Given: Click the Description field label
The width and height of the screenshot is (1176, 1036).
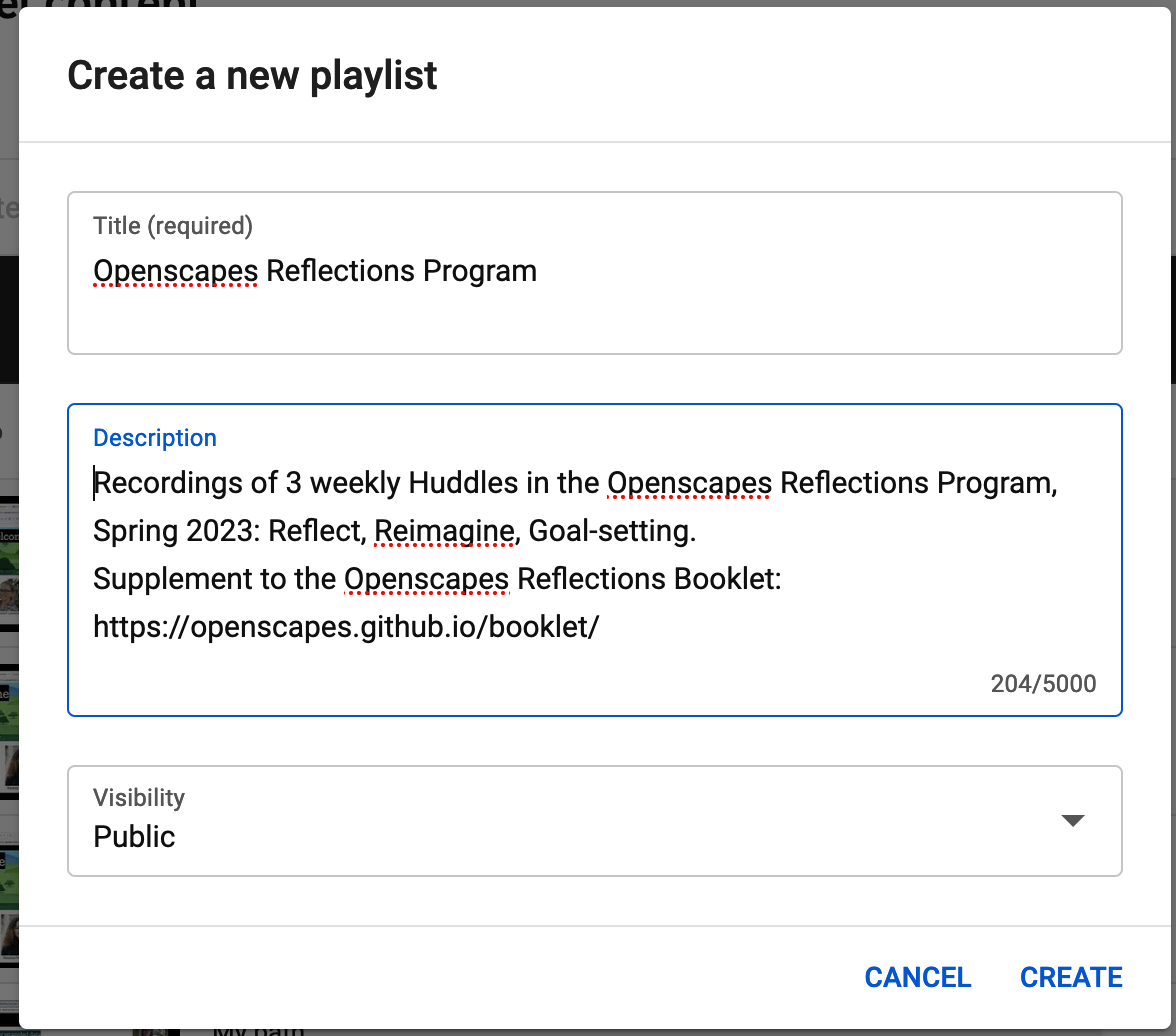Looking at the screenshot, I should 154,438.
